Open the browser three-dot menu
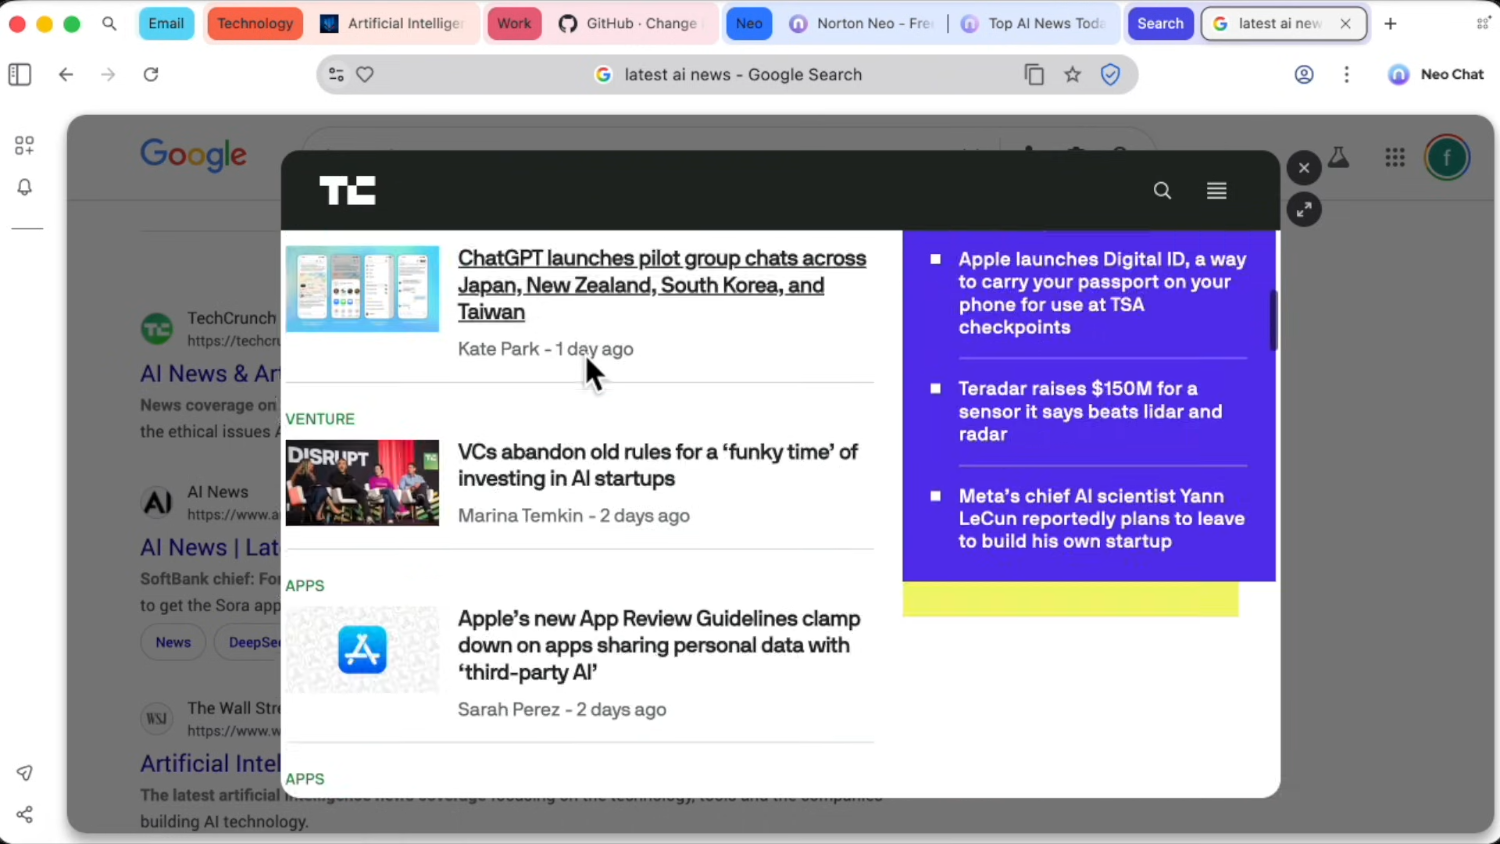This screenshot has height=844, width=1500. [x=1346, y=74]
